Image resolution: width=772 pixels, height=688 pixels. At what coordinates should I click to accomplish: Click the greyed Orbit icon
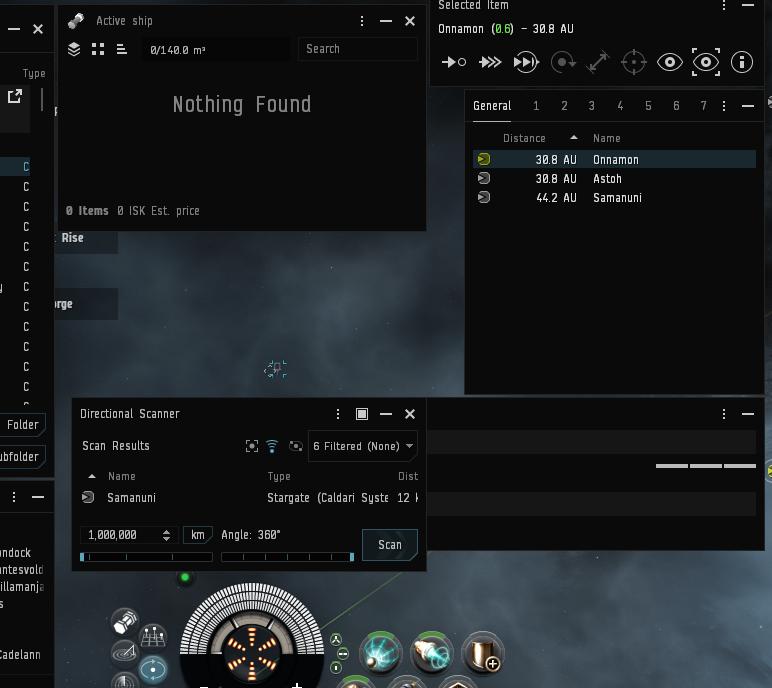click(x=562, y=63)
